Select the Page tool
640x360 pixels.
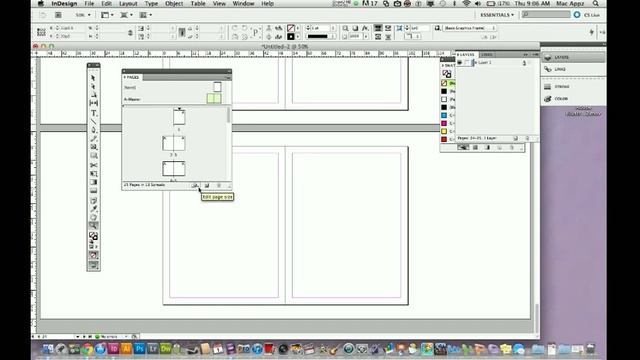coord(93,95)
